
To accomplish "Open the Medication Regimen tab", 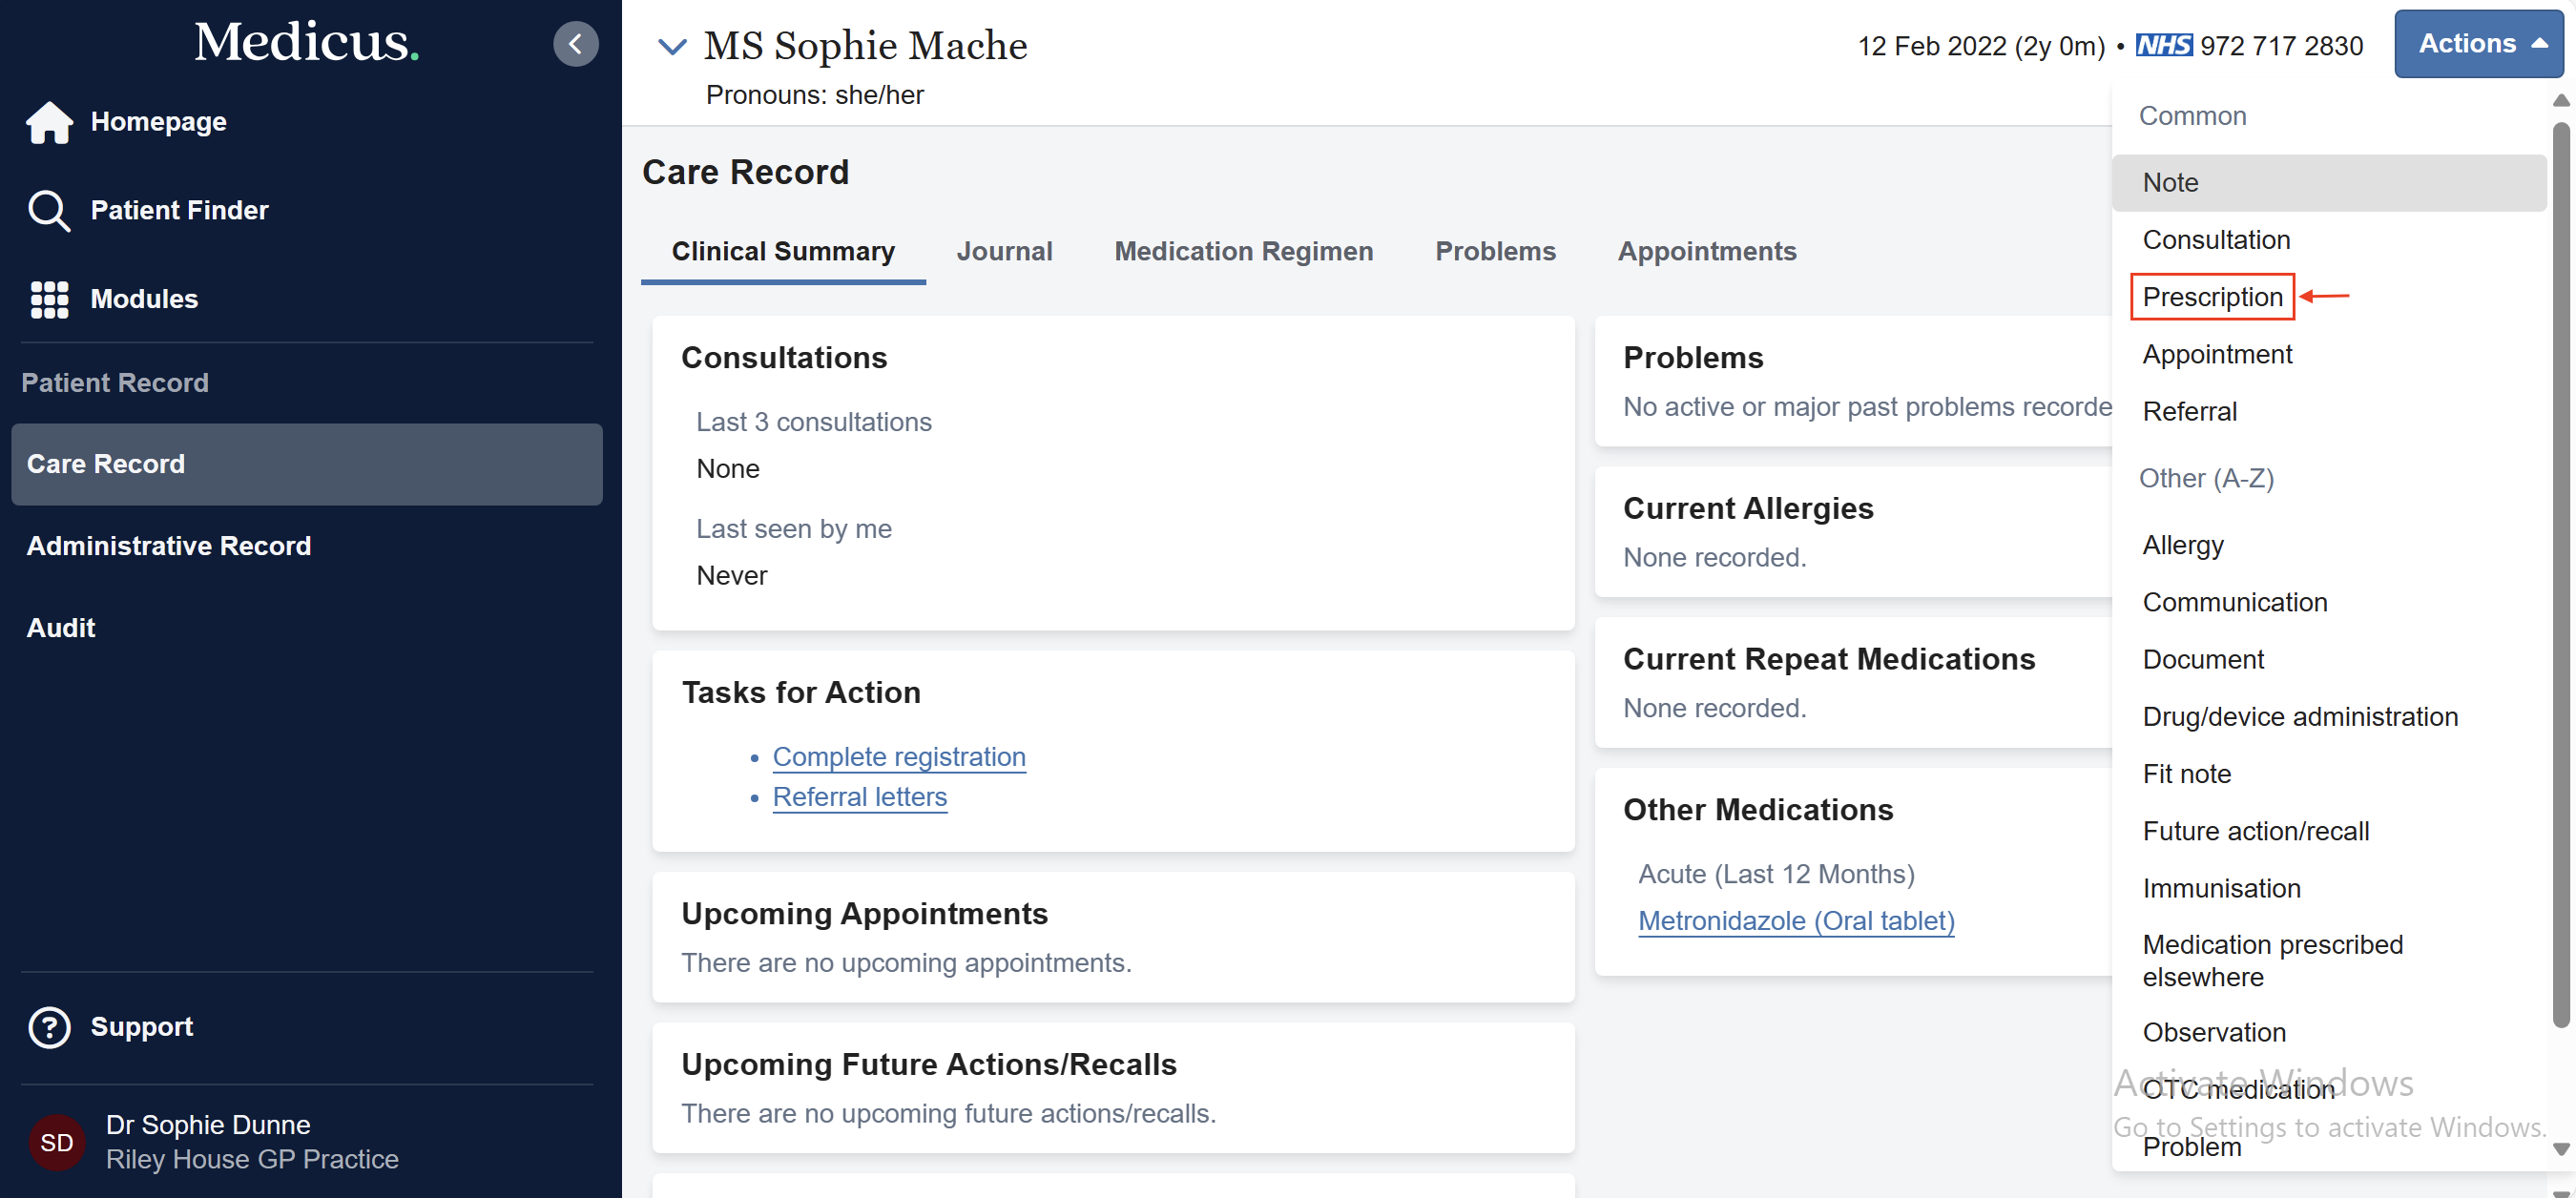I will coord(1243,251).
